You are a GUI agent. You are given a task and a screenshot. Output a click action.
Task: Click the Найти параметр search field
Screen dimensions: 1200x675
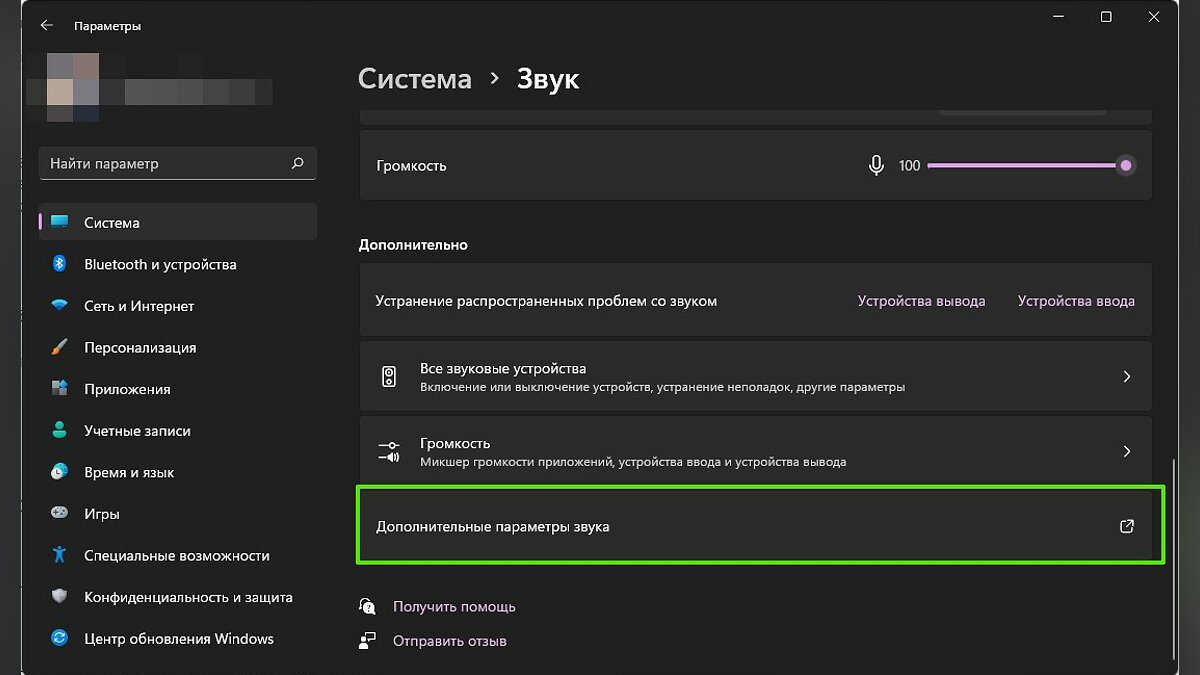pos(165,163)
